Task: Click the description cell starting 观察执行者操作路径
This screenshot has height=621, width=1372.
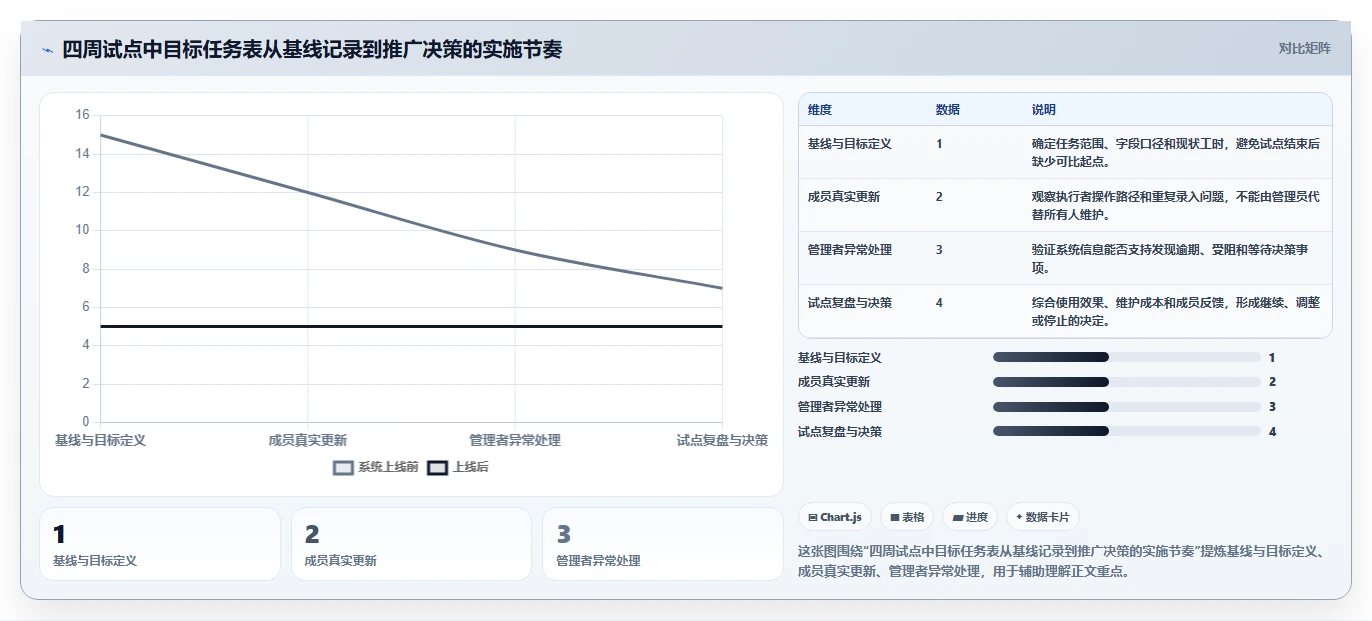Action: [1176, 205]
